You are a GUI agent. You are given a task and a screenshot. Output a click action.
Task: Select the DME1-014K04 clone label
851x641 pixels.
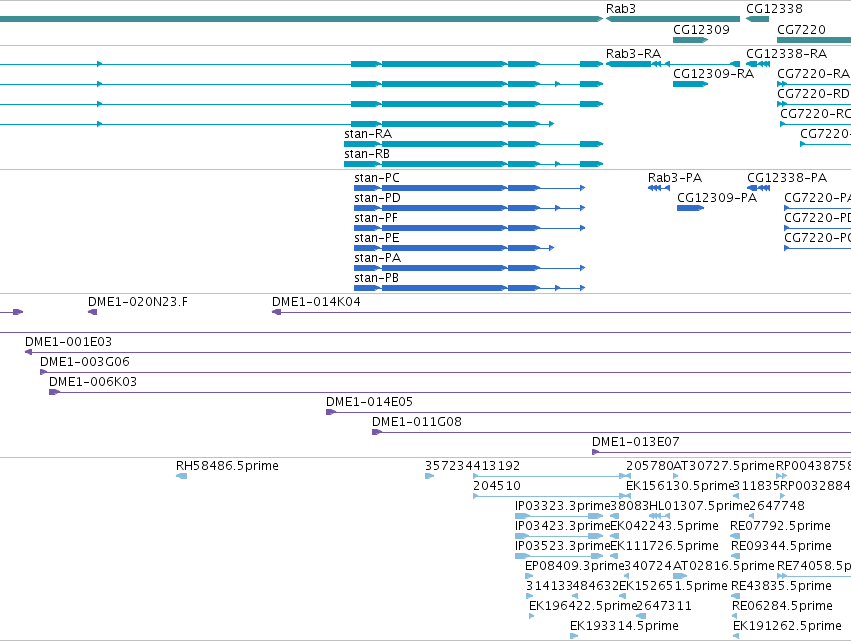[316, 302]
